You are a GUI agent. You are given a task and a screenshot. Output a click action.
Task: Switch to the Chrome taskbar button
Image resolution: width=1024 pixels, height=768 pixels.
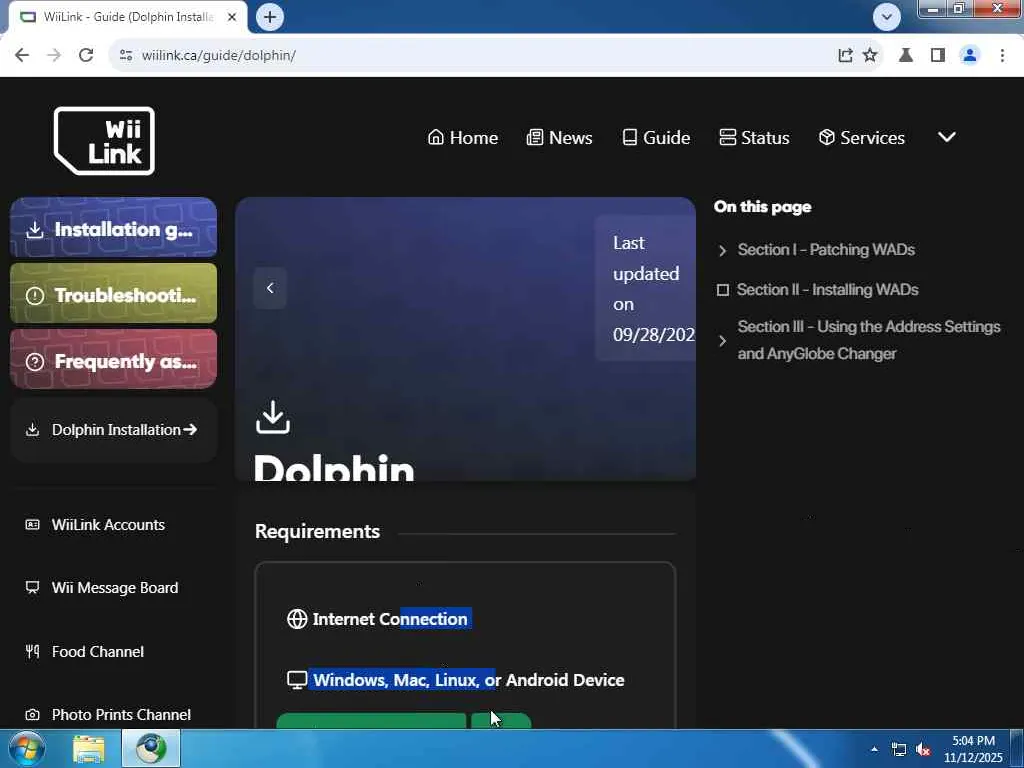pos(151,749)
